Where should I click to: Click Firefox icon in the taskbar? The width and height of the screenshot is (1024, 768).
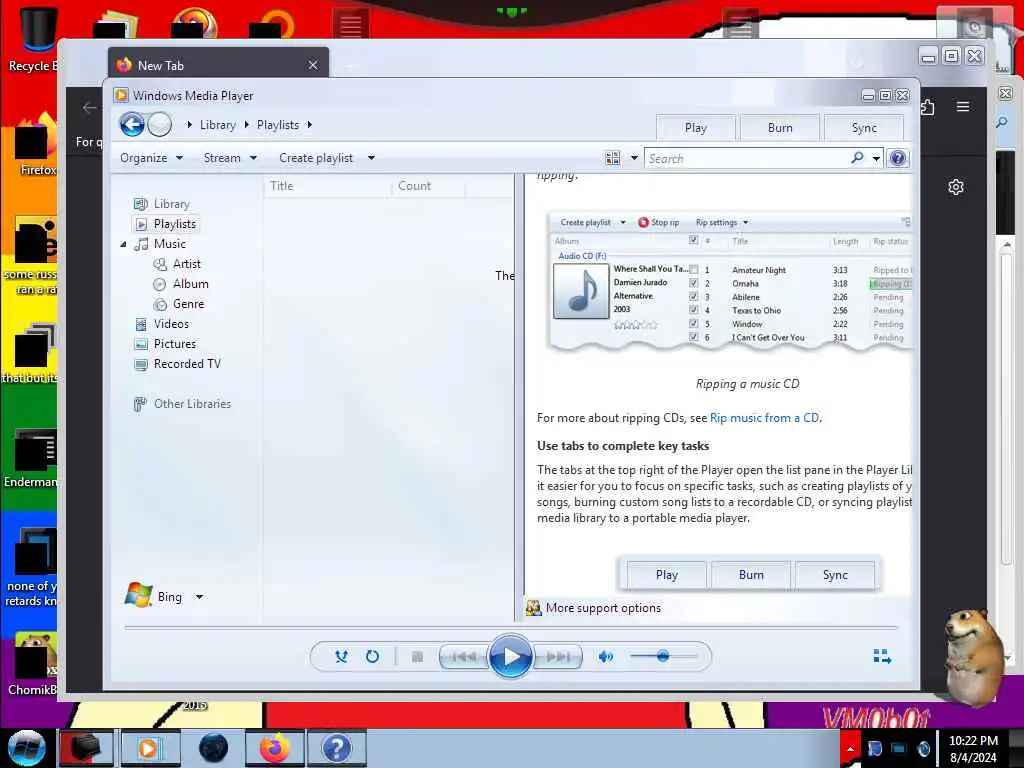[x=274, y=748]
